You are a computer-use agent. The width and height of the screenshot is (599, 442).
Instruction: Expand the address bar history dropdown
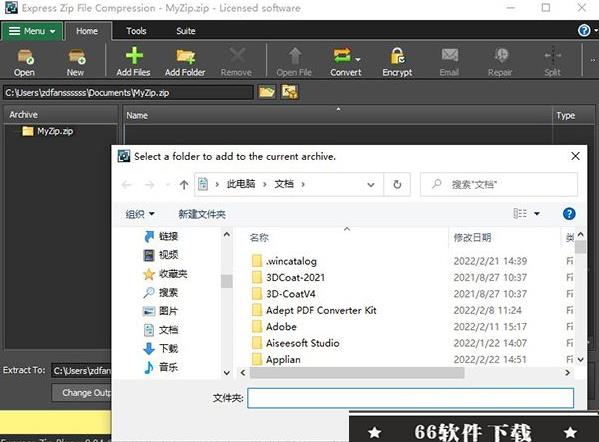pos(371,185)
